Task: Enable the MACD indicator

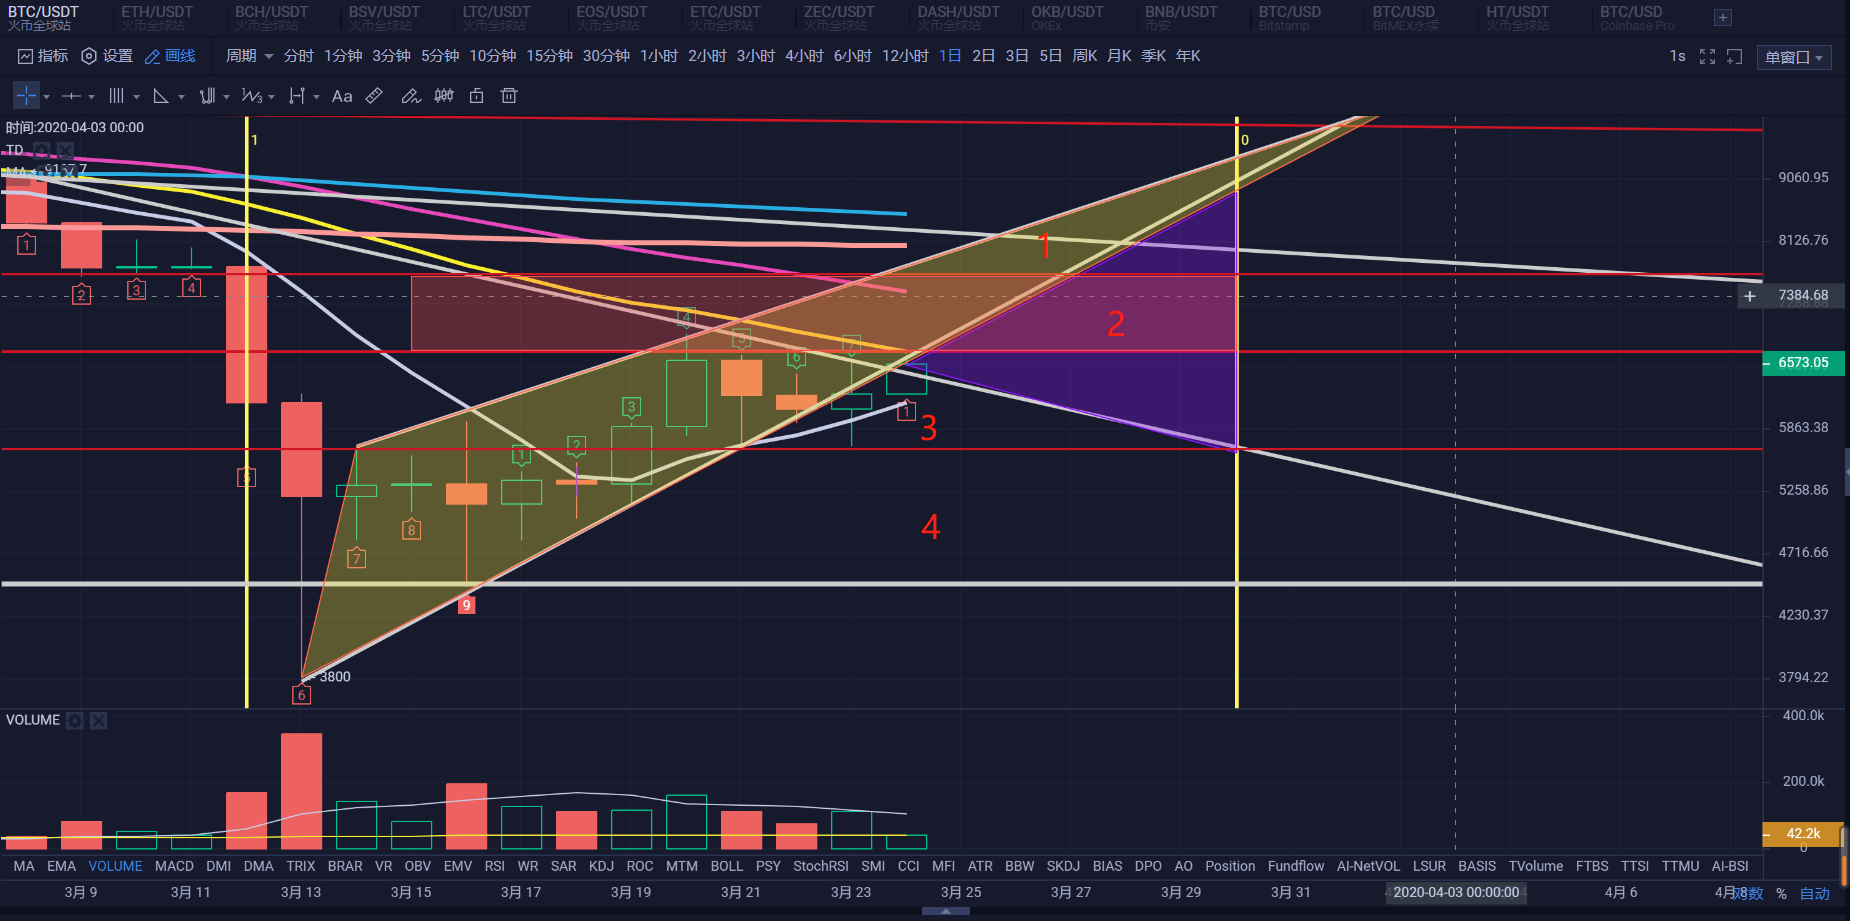Action: (x=174, y=866)
